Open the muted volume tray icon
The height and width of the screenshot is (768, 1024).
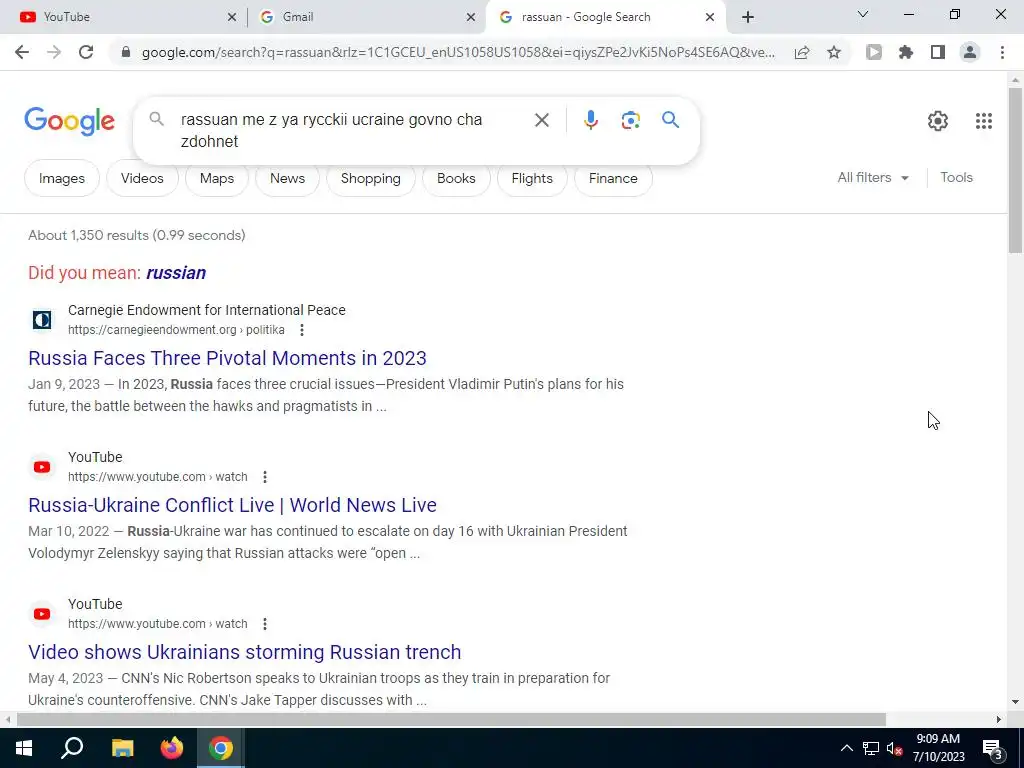895,748
